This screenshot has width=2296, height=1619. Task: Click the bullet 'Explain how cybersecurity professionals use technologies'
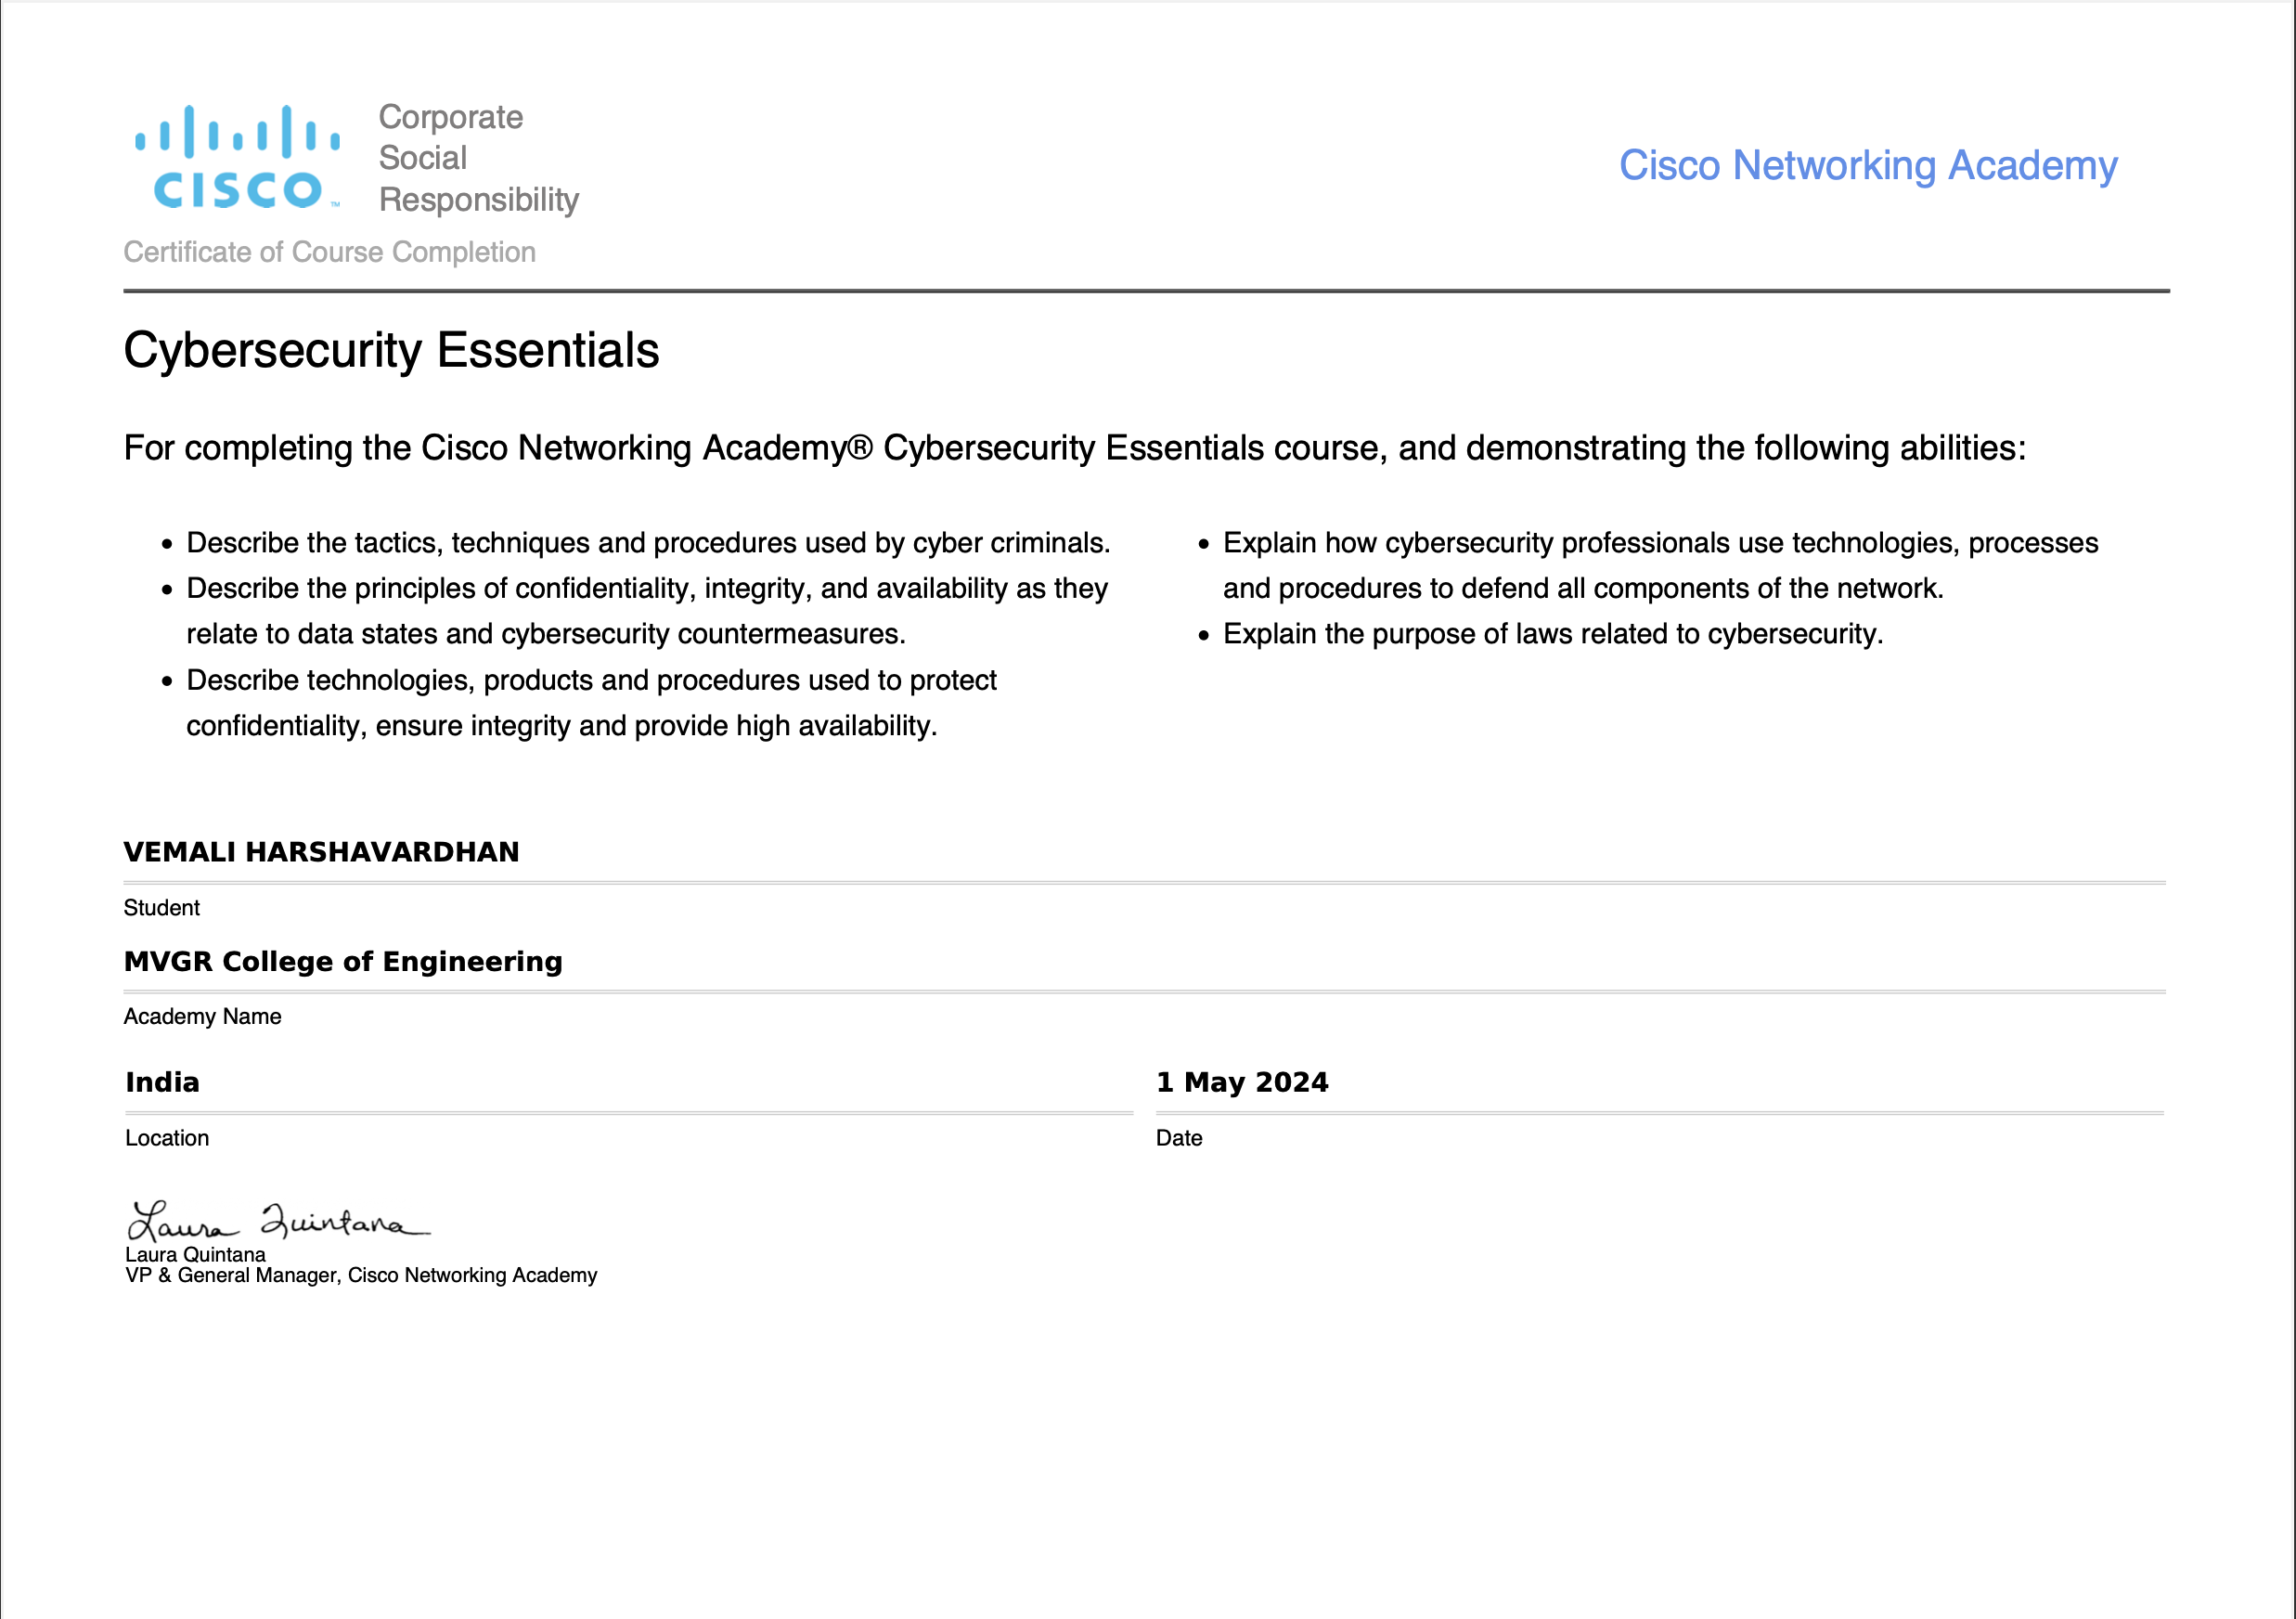[x=1660, y=565]
